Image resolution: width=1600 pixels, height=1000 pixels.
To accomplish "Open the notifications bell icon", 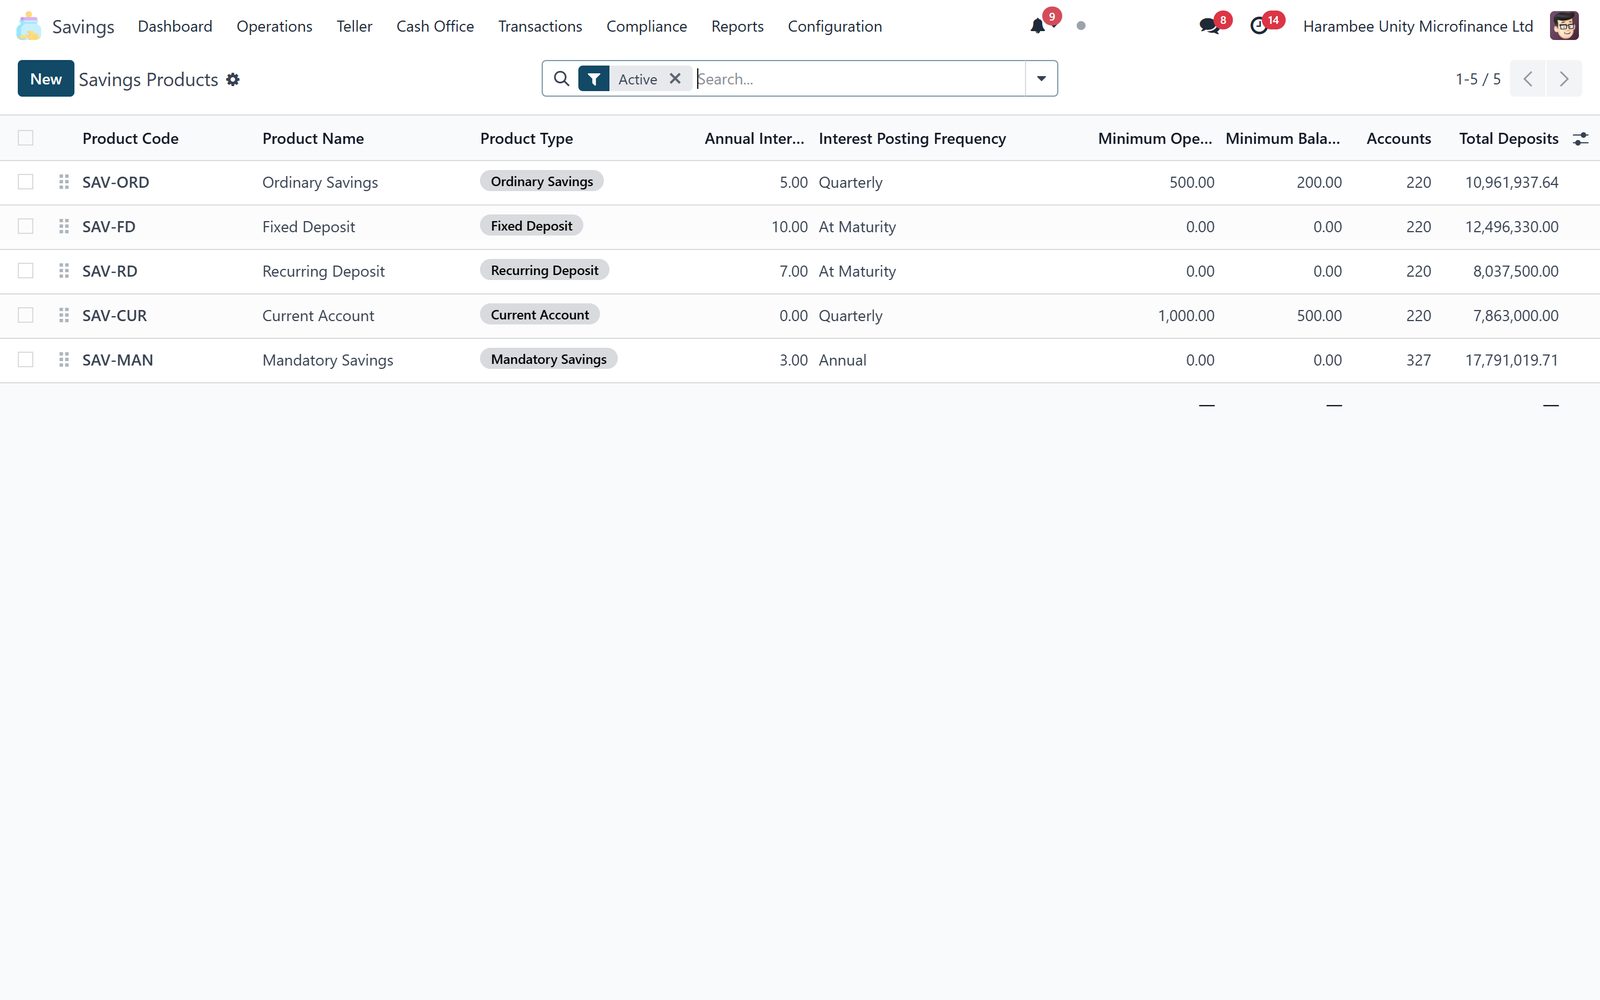I will 1038,26.
